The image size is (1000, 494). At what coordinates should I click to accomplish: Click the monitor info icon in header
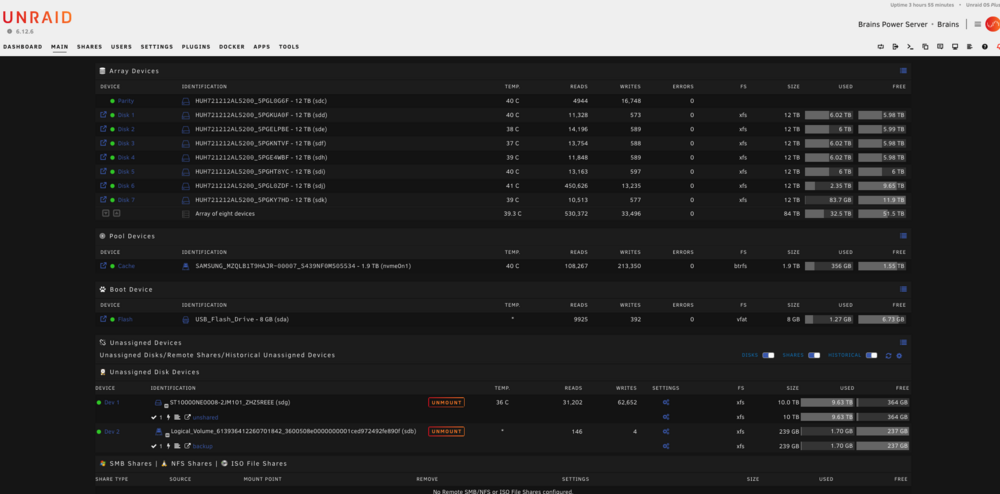[x=955, y=47]
